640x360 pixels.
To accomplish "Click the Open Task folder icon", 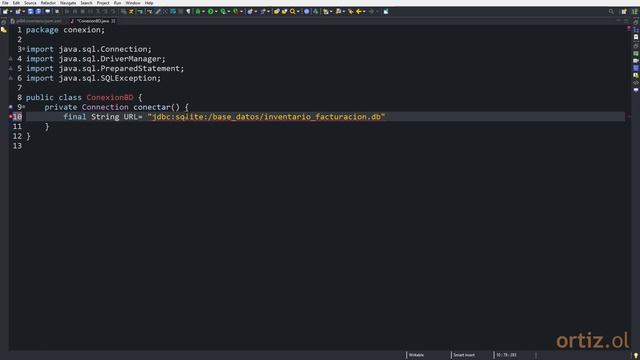I will click(x=284, y=11).
